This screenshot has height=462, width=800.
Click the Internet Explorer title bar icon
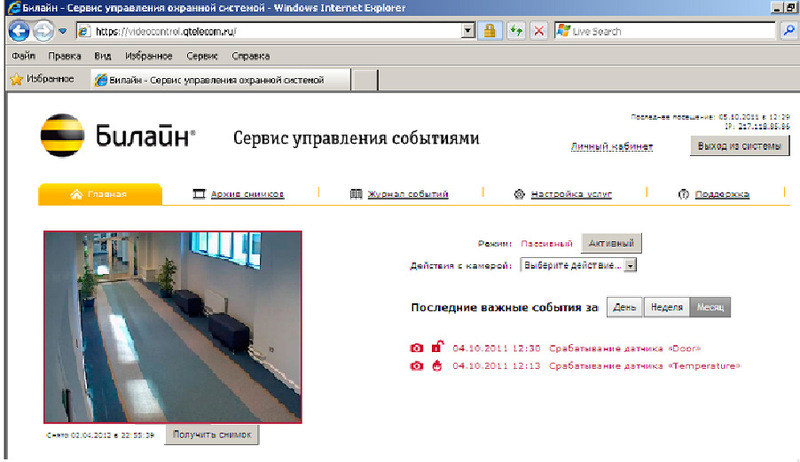[14, 8]
